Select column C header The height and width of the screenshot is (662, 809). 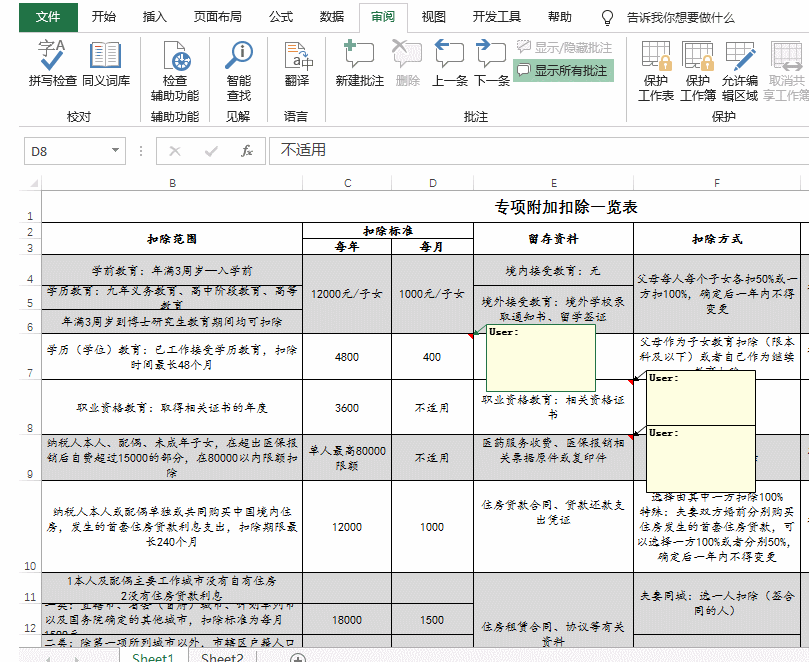click(347, 183)
